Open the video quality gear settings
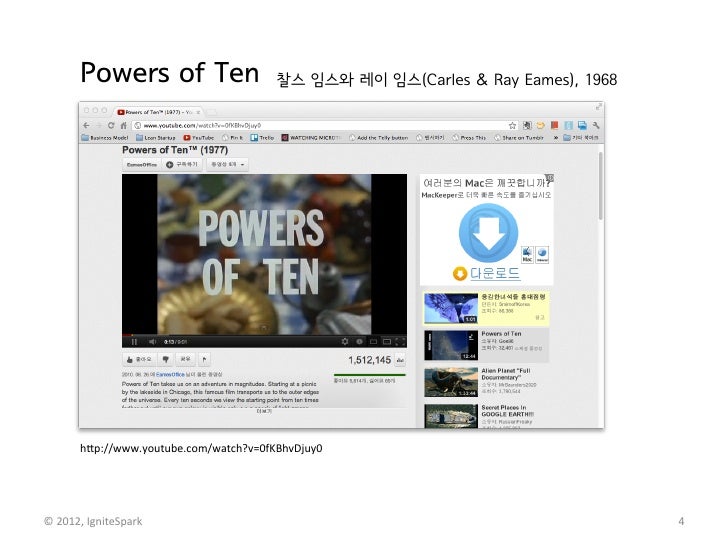This screenshot has width=728, height=546. 344,342
